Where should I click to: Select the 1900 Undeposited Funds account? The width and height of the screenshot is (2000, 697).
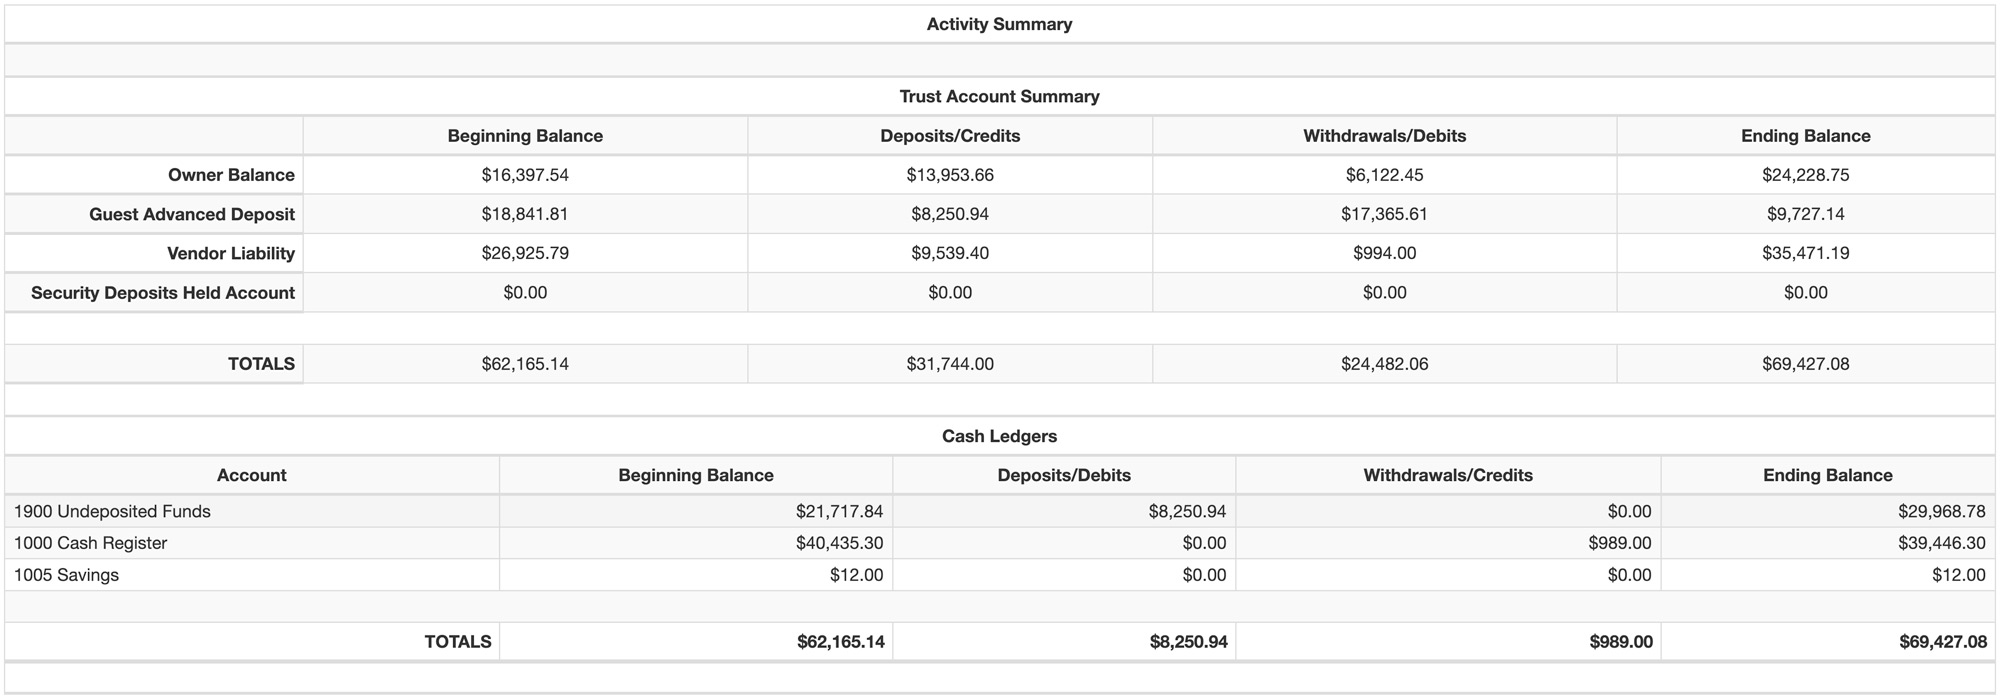[112, 511]
